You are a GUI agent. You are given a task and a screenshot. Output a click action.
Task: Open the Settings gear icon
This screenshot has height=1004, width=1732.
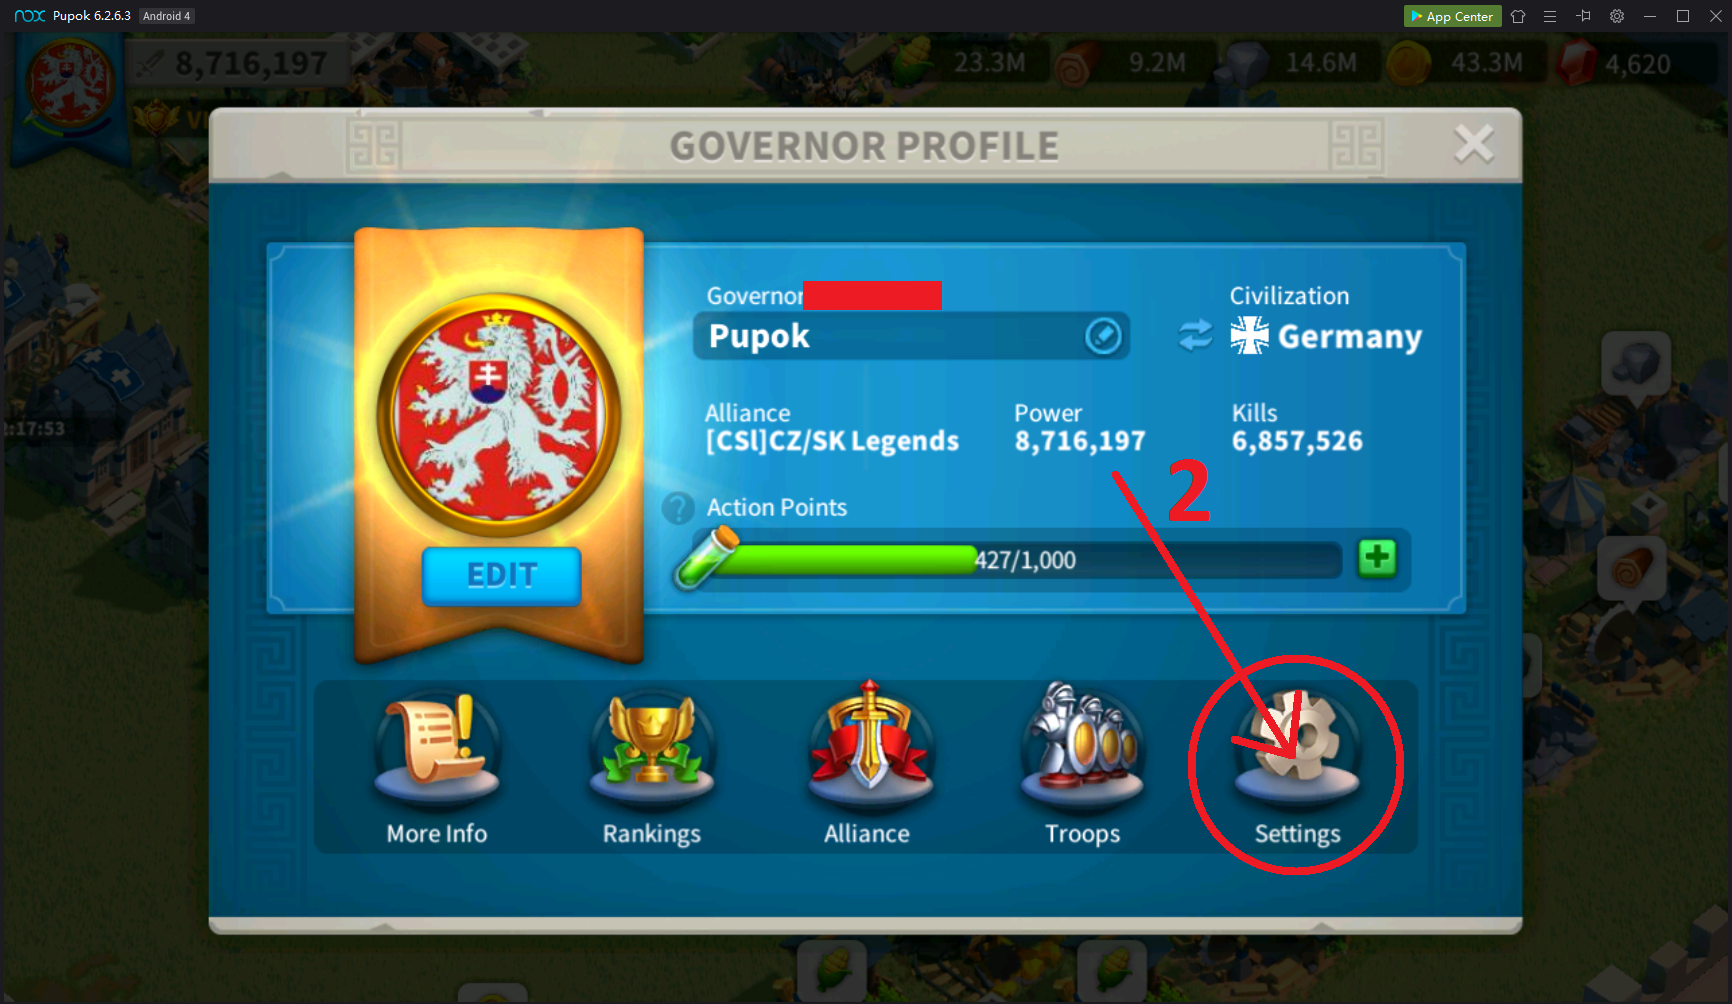[1296, 750]
